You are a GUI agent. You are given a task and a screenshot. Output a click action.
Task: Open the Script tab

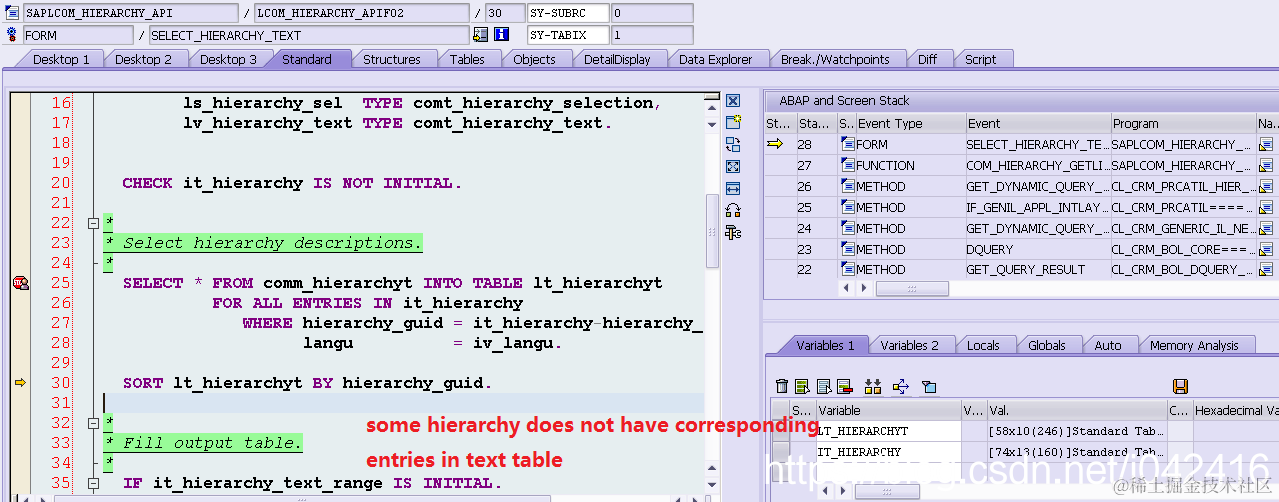pyautogui.click(x=980, y=59)
